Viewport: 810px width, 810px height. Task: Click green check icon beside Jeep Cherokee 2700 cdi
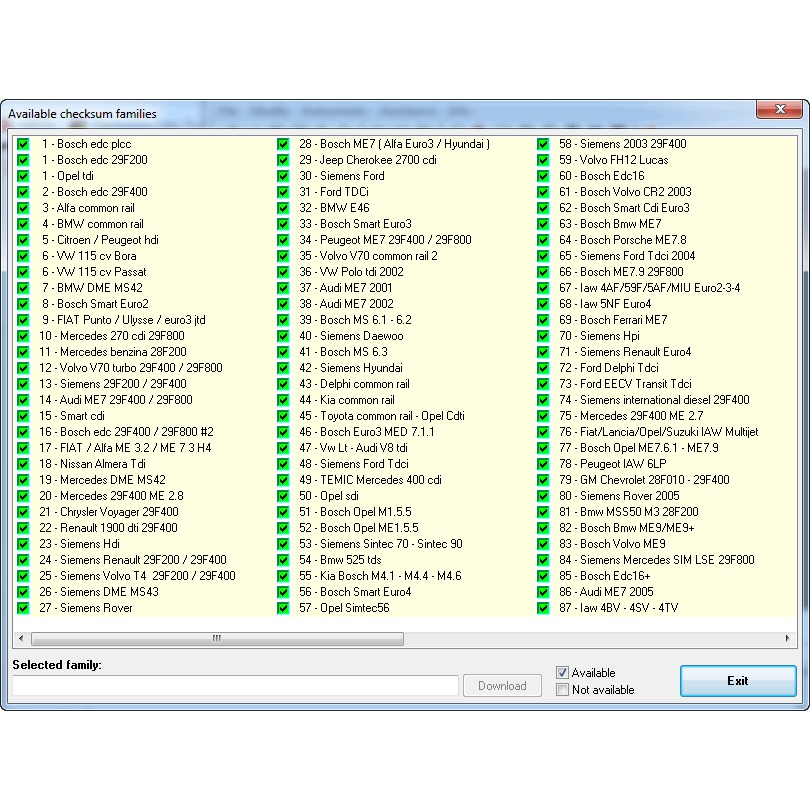coord(283,160)
